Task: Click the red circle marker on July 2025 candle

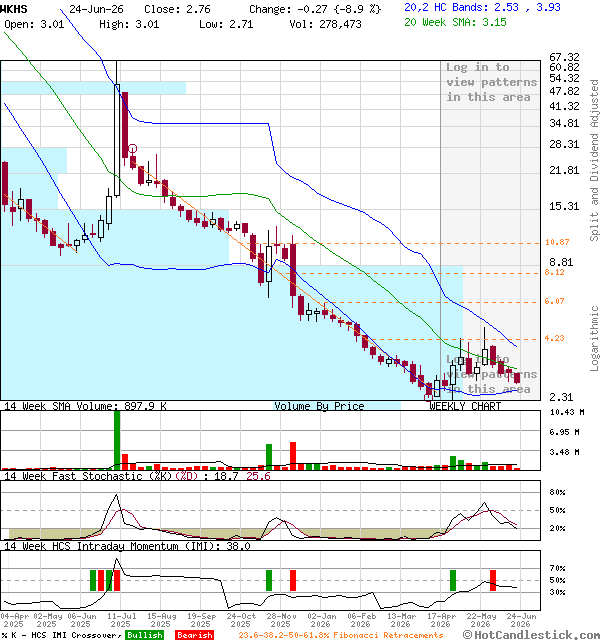Action: (133, 149)
